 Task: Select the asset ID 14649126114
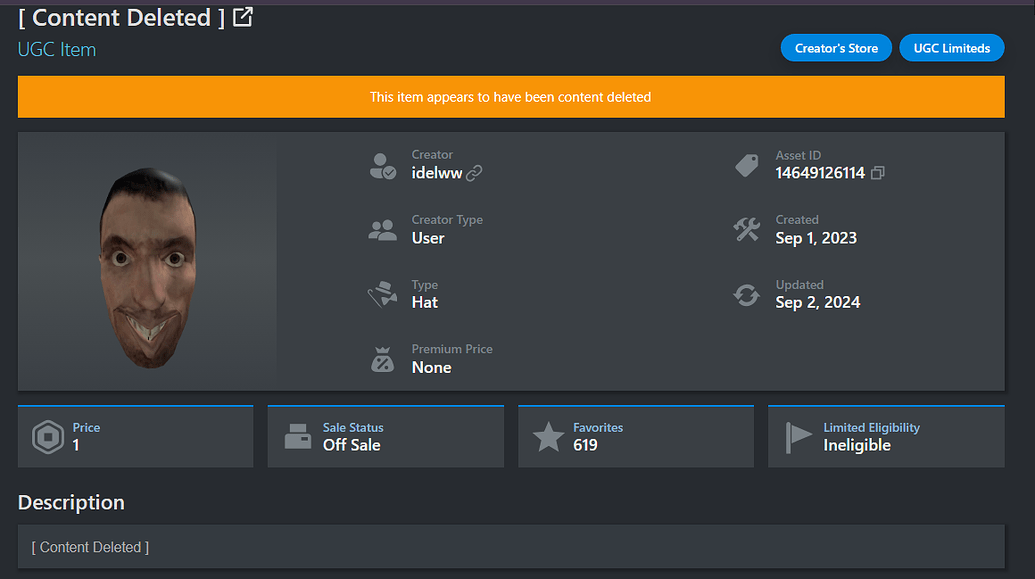point(820,173)
